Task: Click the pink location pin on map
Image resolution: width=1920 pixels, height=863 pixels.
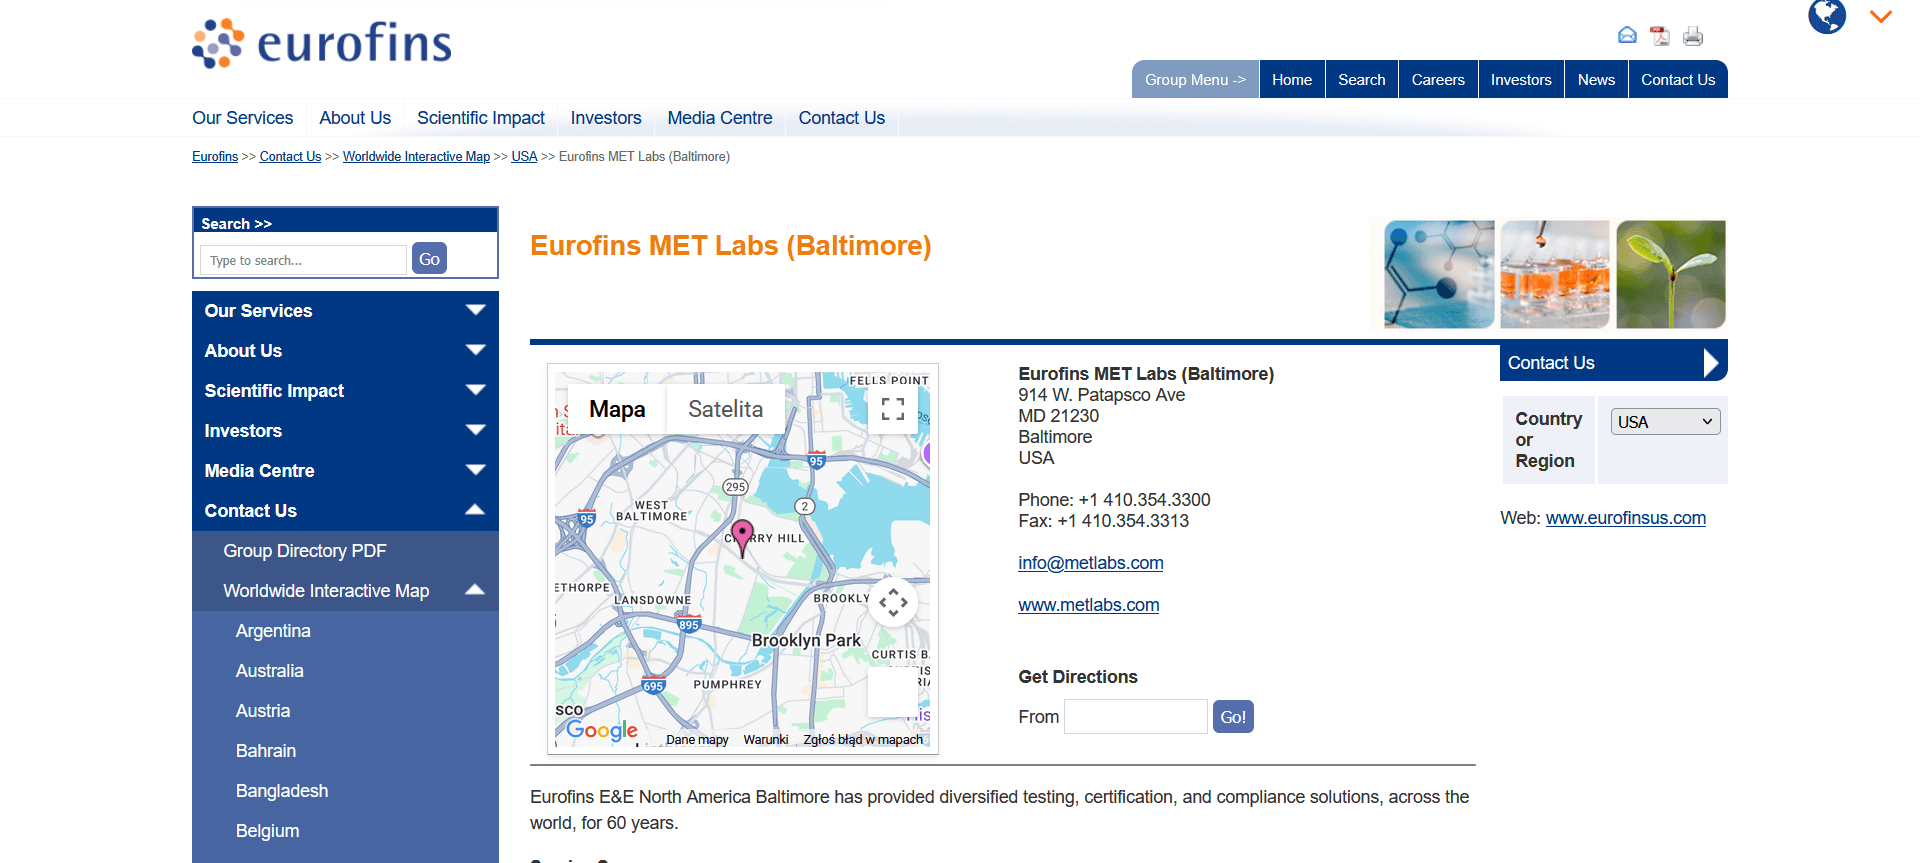Action: coord(742,535)
